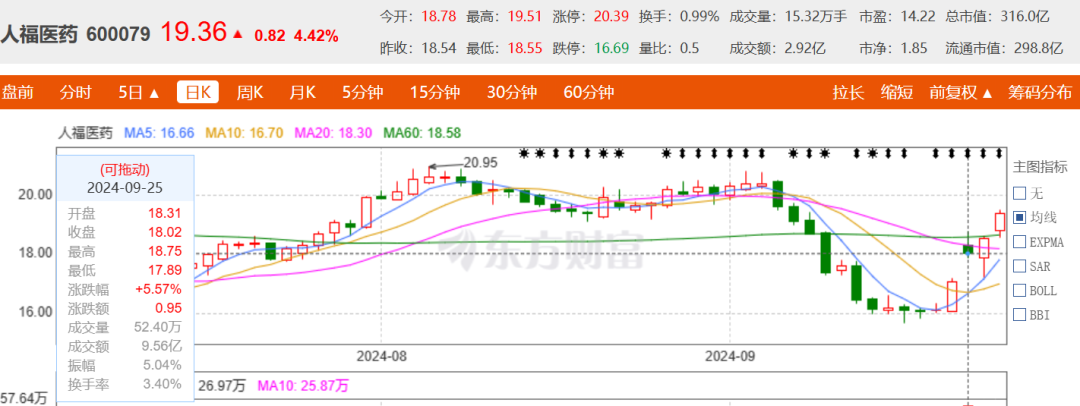This screenshot has height=406, width=1080.
Task: Open the 筹码分布 chip distribution view
Action: 1040,93
